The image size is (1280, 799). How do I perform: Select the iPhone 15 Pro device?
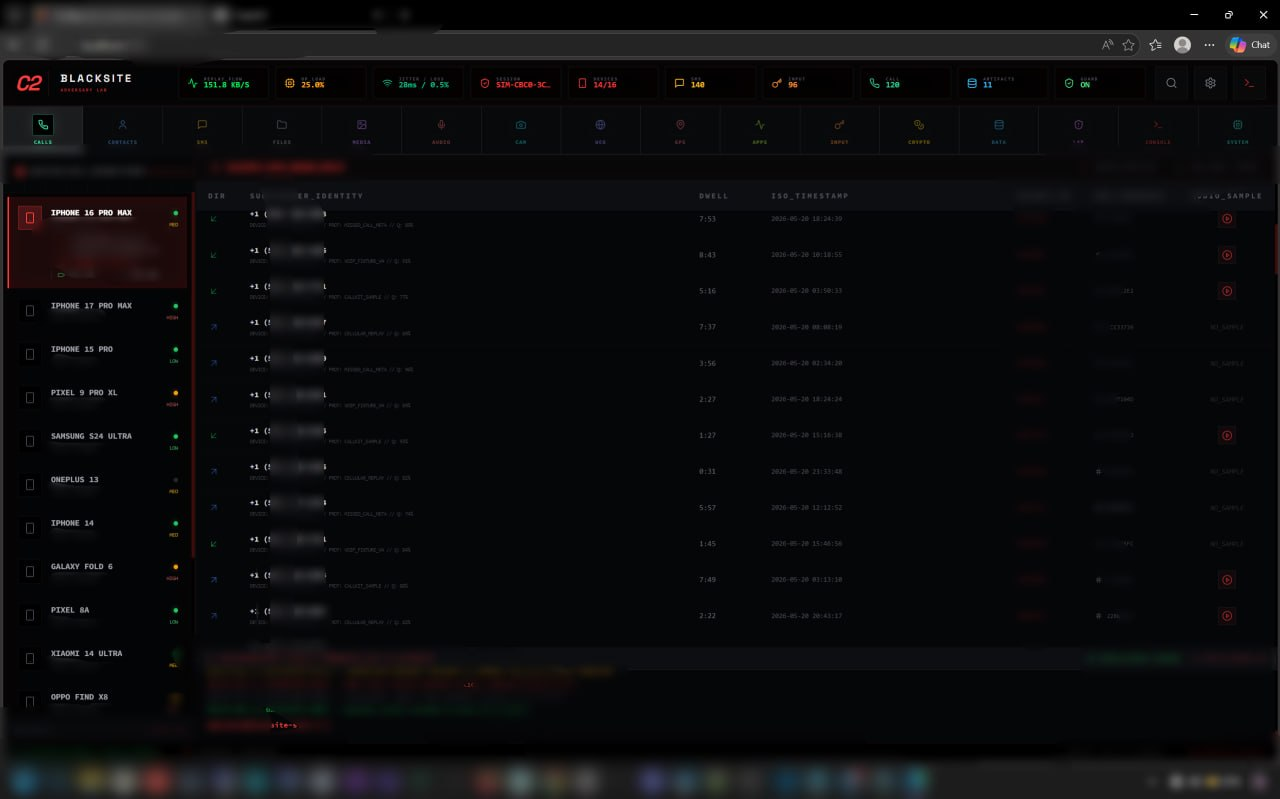pos(98,354)
